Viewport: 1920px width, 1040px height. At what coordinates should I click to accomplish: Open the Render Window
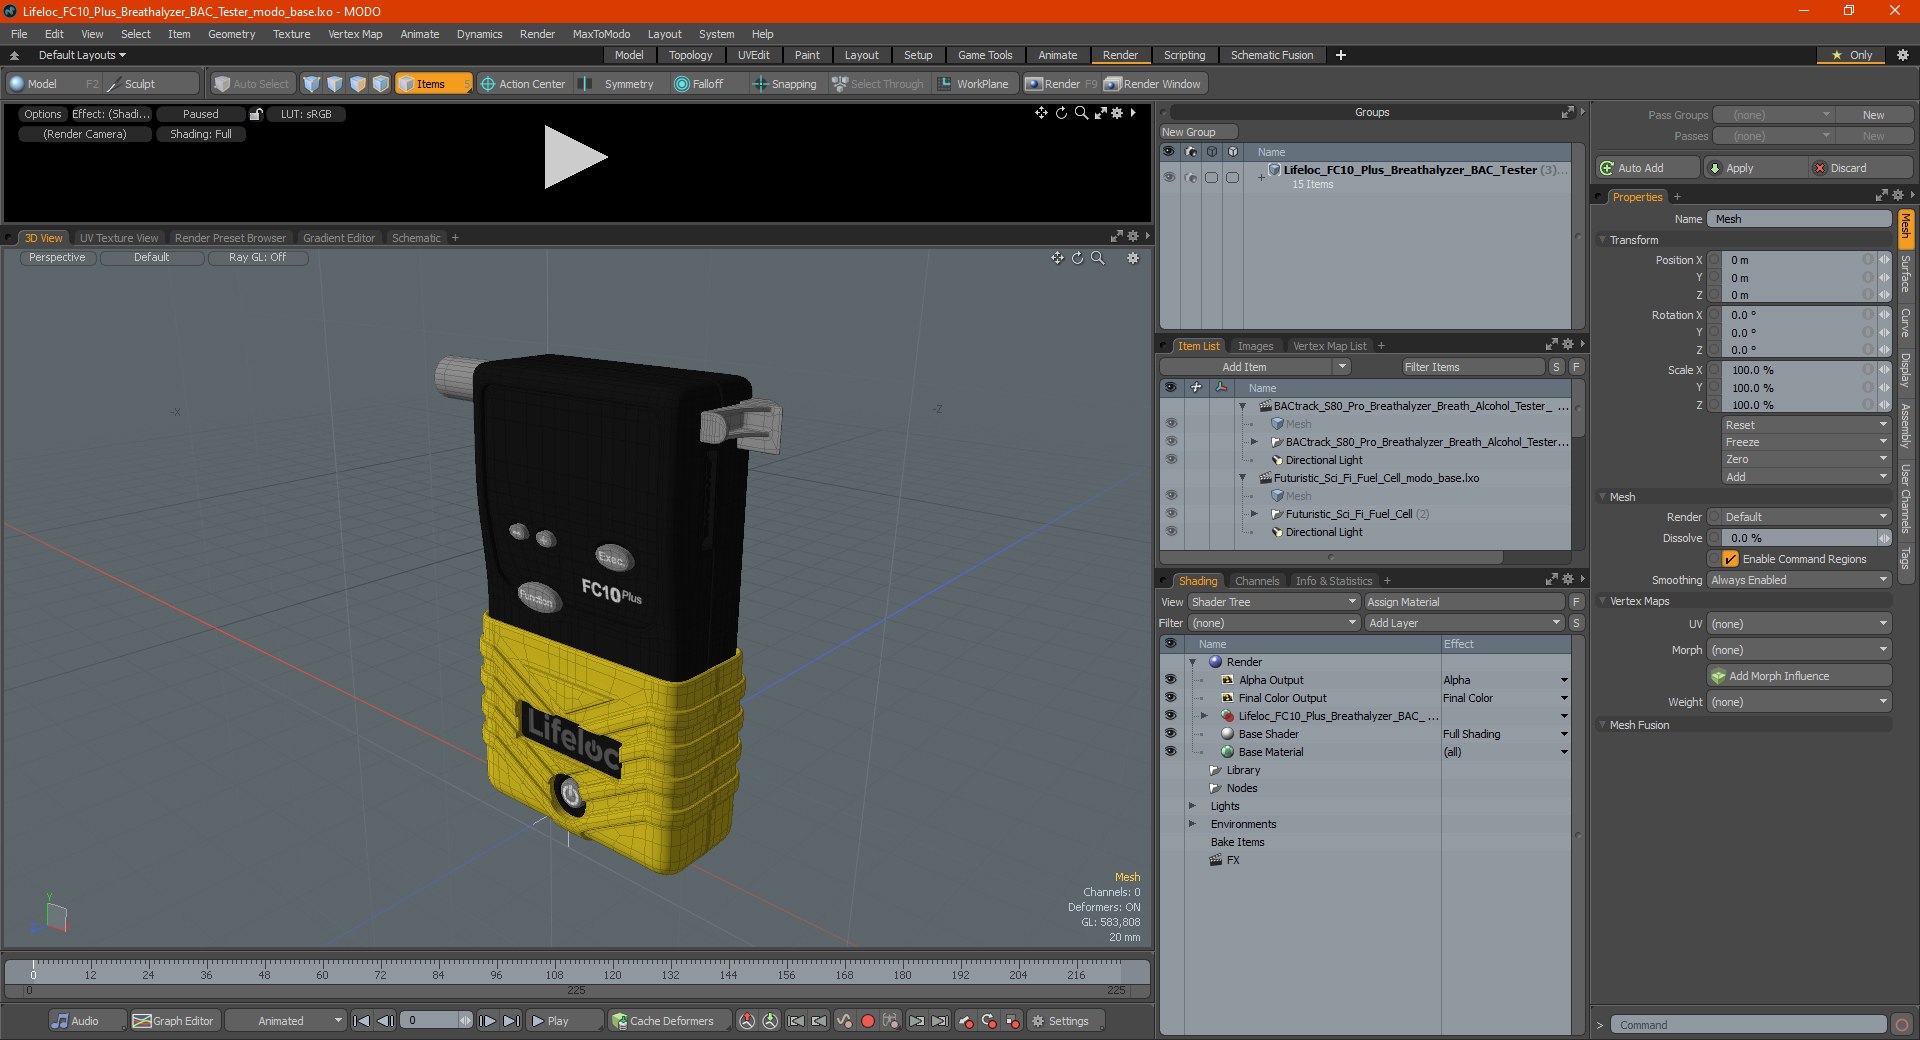pyautogui.click(x=1153, y=84)
